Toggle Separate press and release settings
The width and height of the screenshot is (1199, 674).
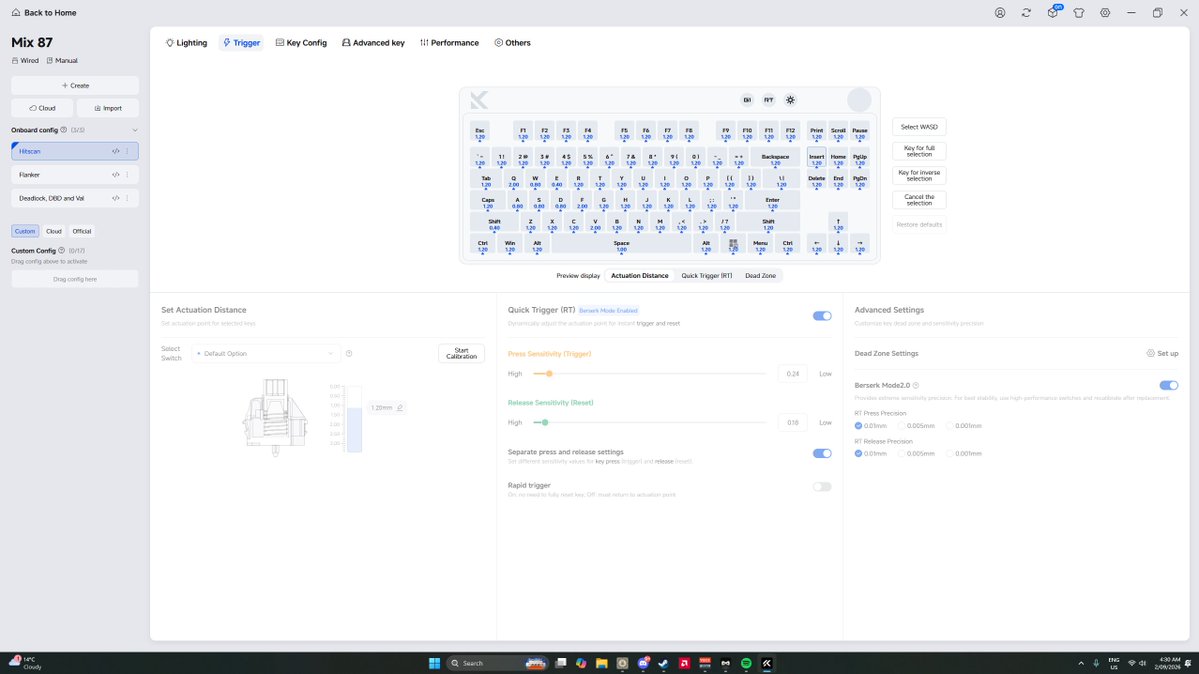[822, 454]
